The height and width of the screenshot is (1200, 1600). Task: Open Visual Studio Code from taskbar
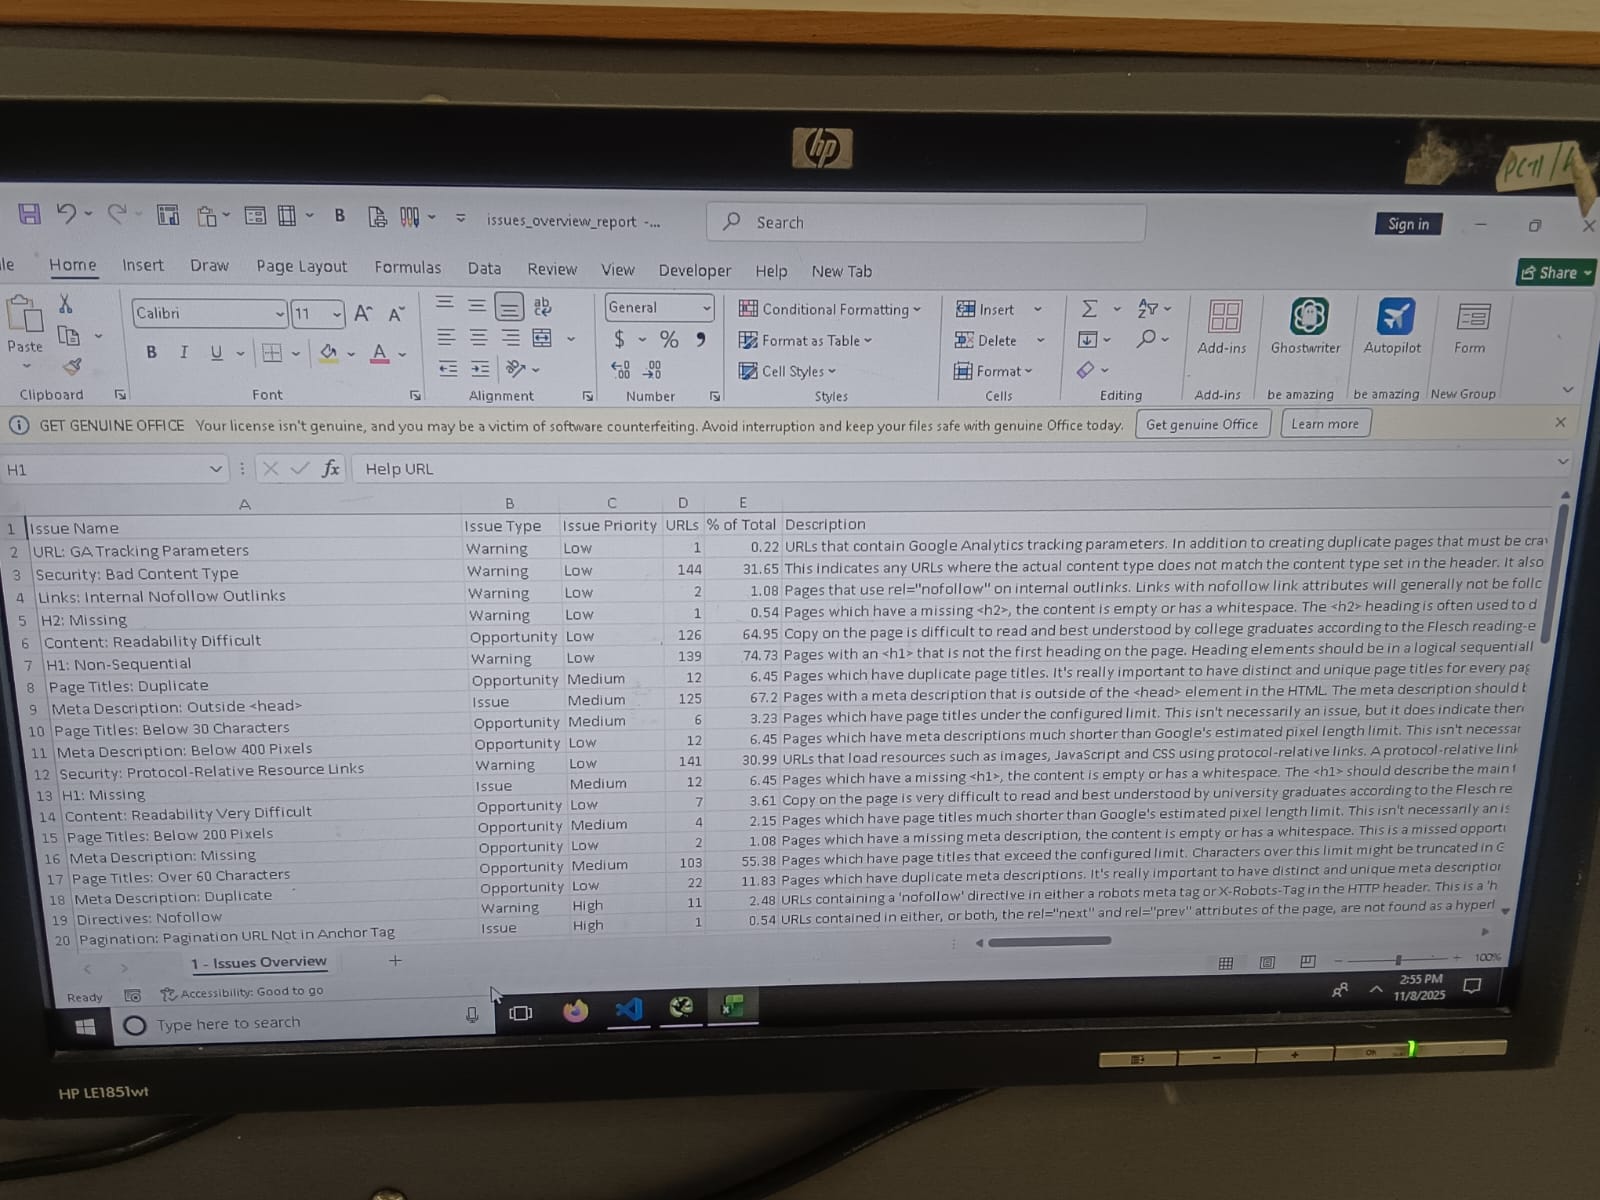[628, 1009]
